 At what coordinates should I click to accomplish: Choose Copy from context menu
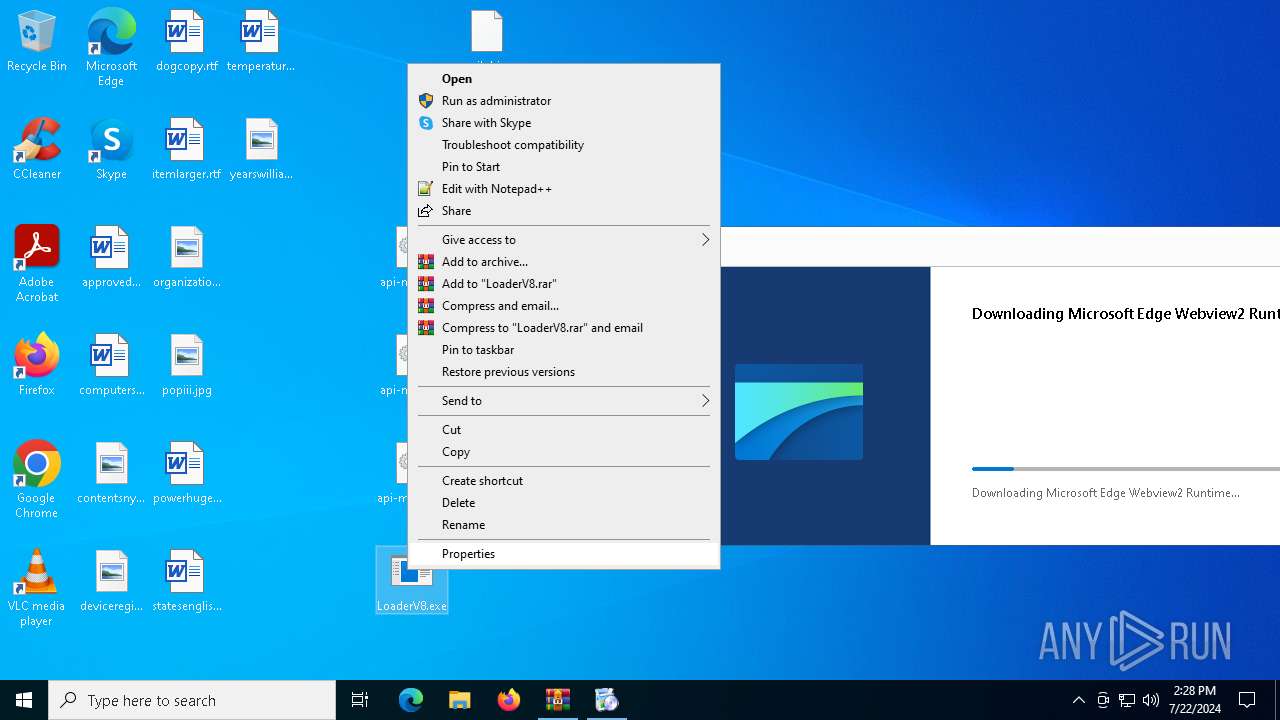pos(564,452)
